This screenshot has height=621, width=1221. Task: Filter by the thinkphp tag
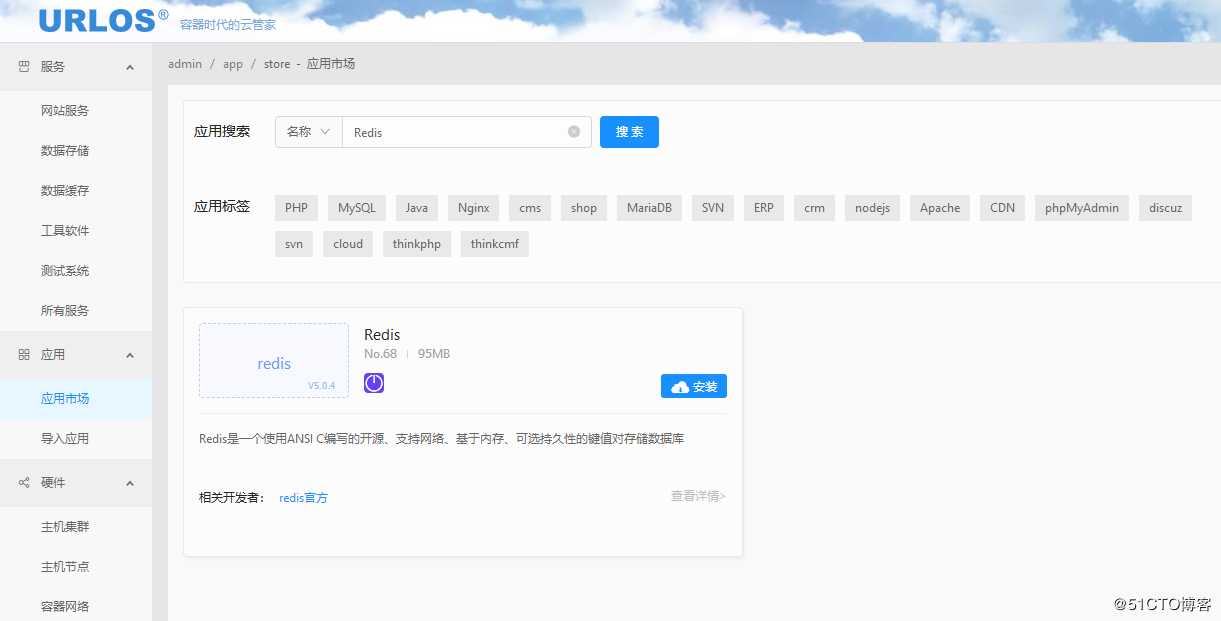point(417,244)
